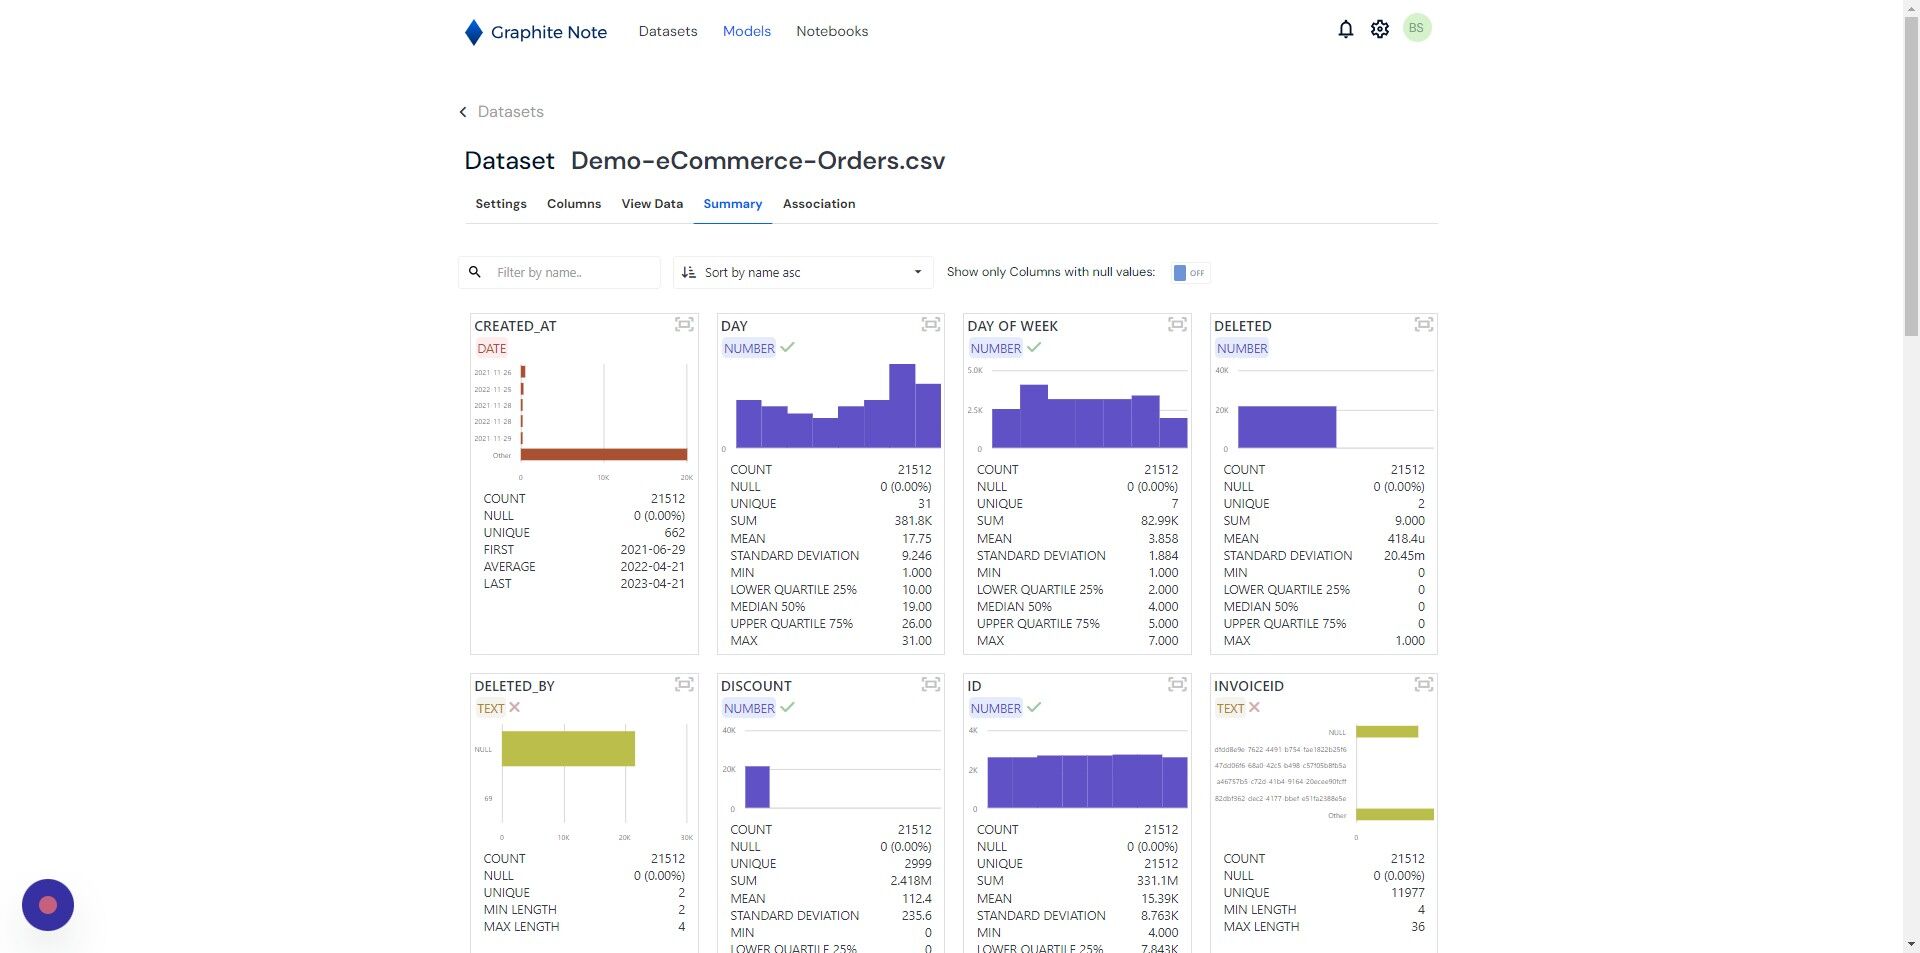
Task: Expand the INVOICEID card view
Action: [x=1424, y=685]
